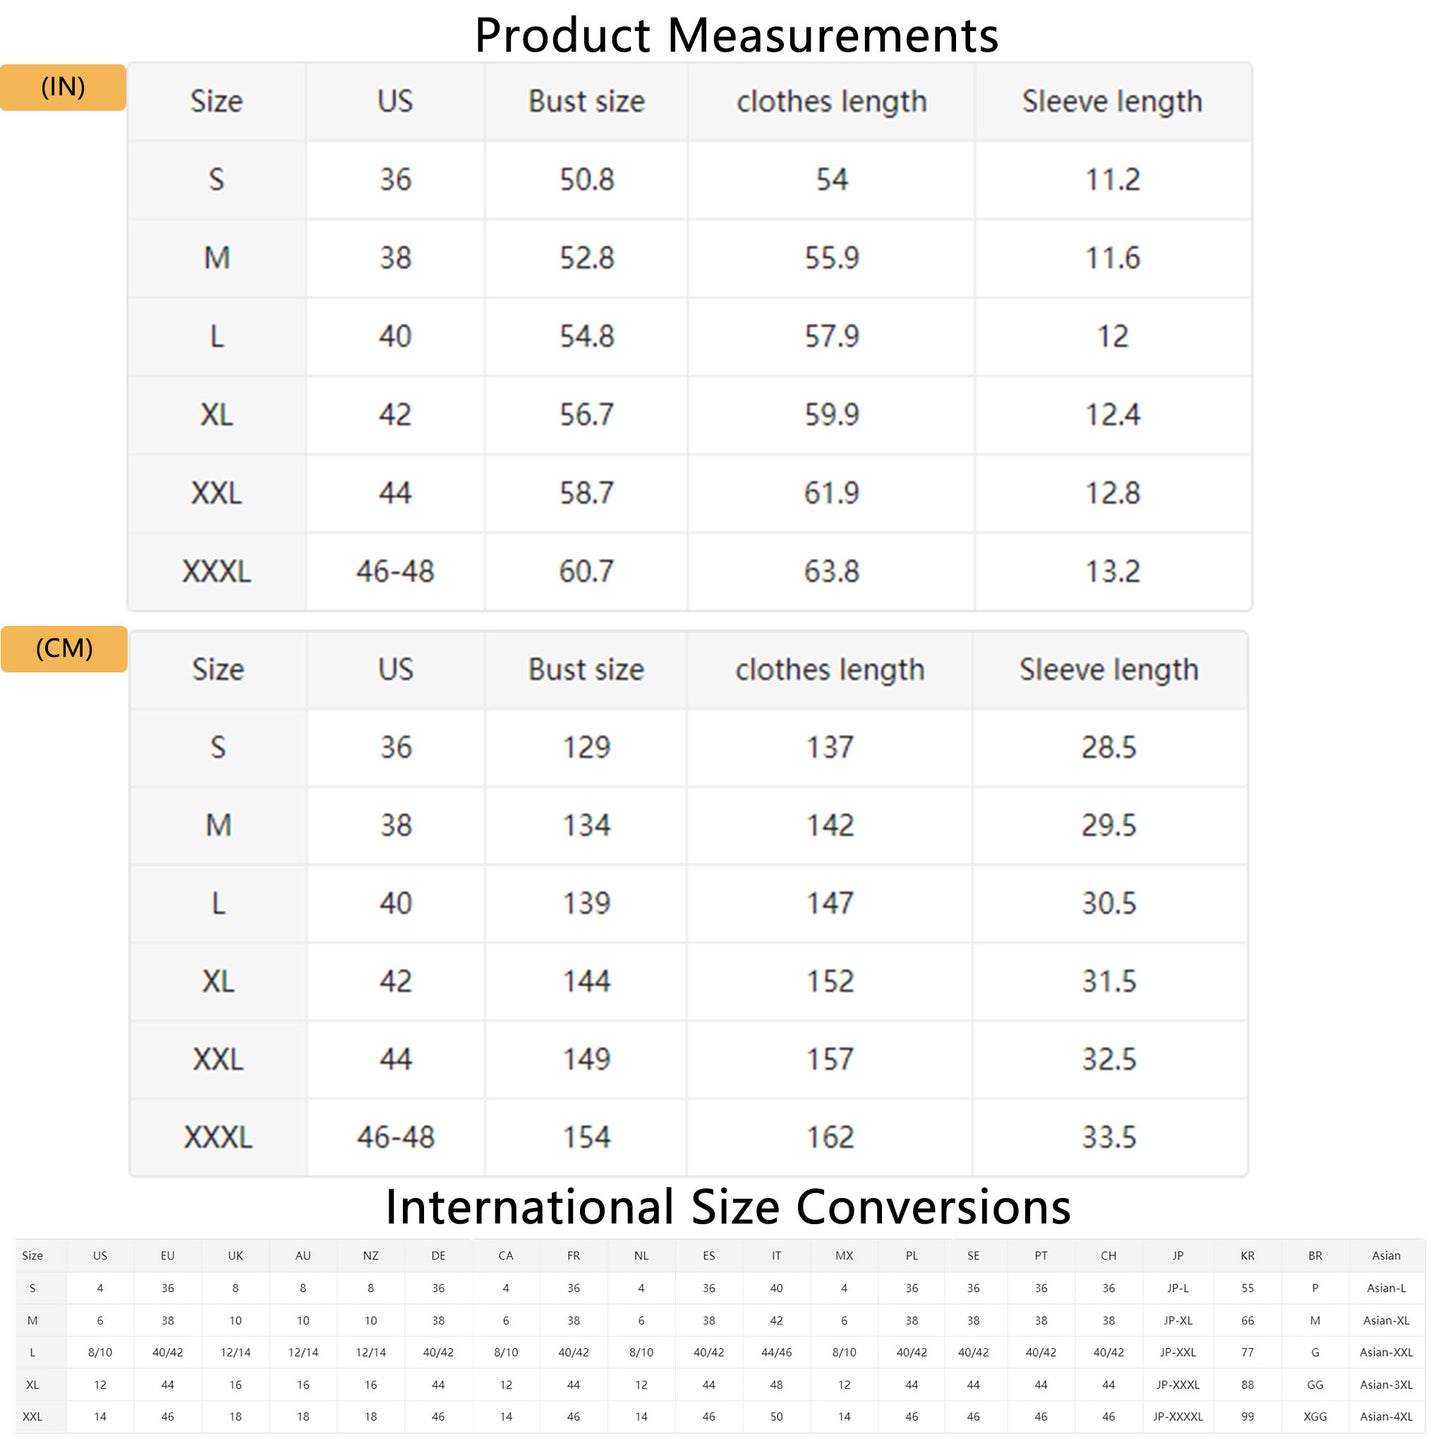This screenshot has height=1445, width=1445.
Task: Click Bust size header in inches table
Action: [x=586, y=102]
